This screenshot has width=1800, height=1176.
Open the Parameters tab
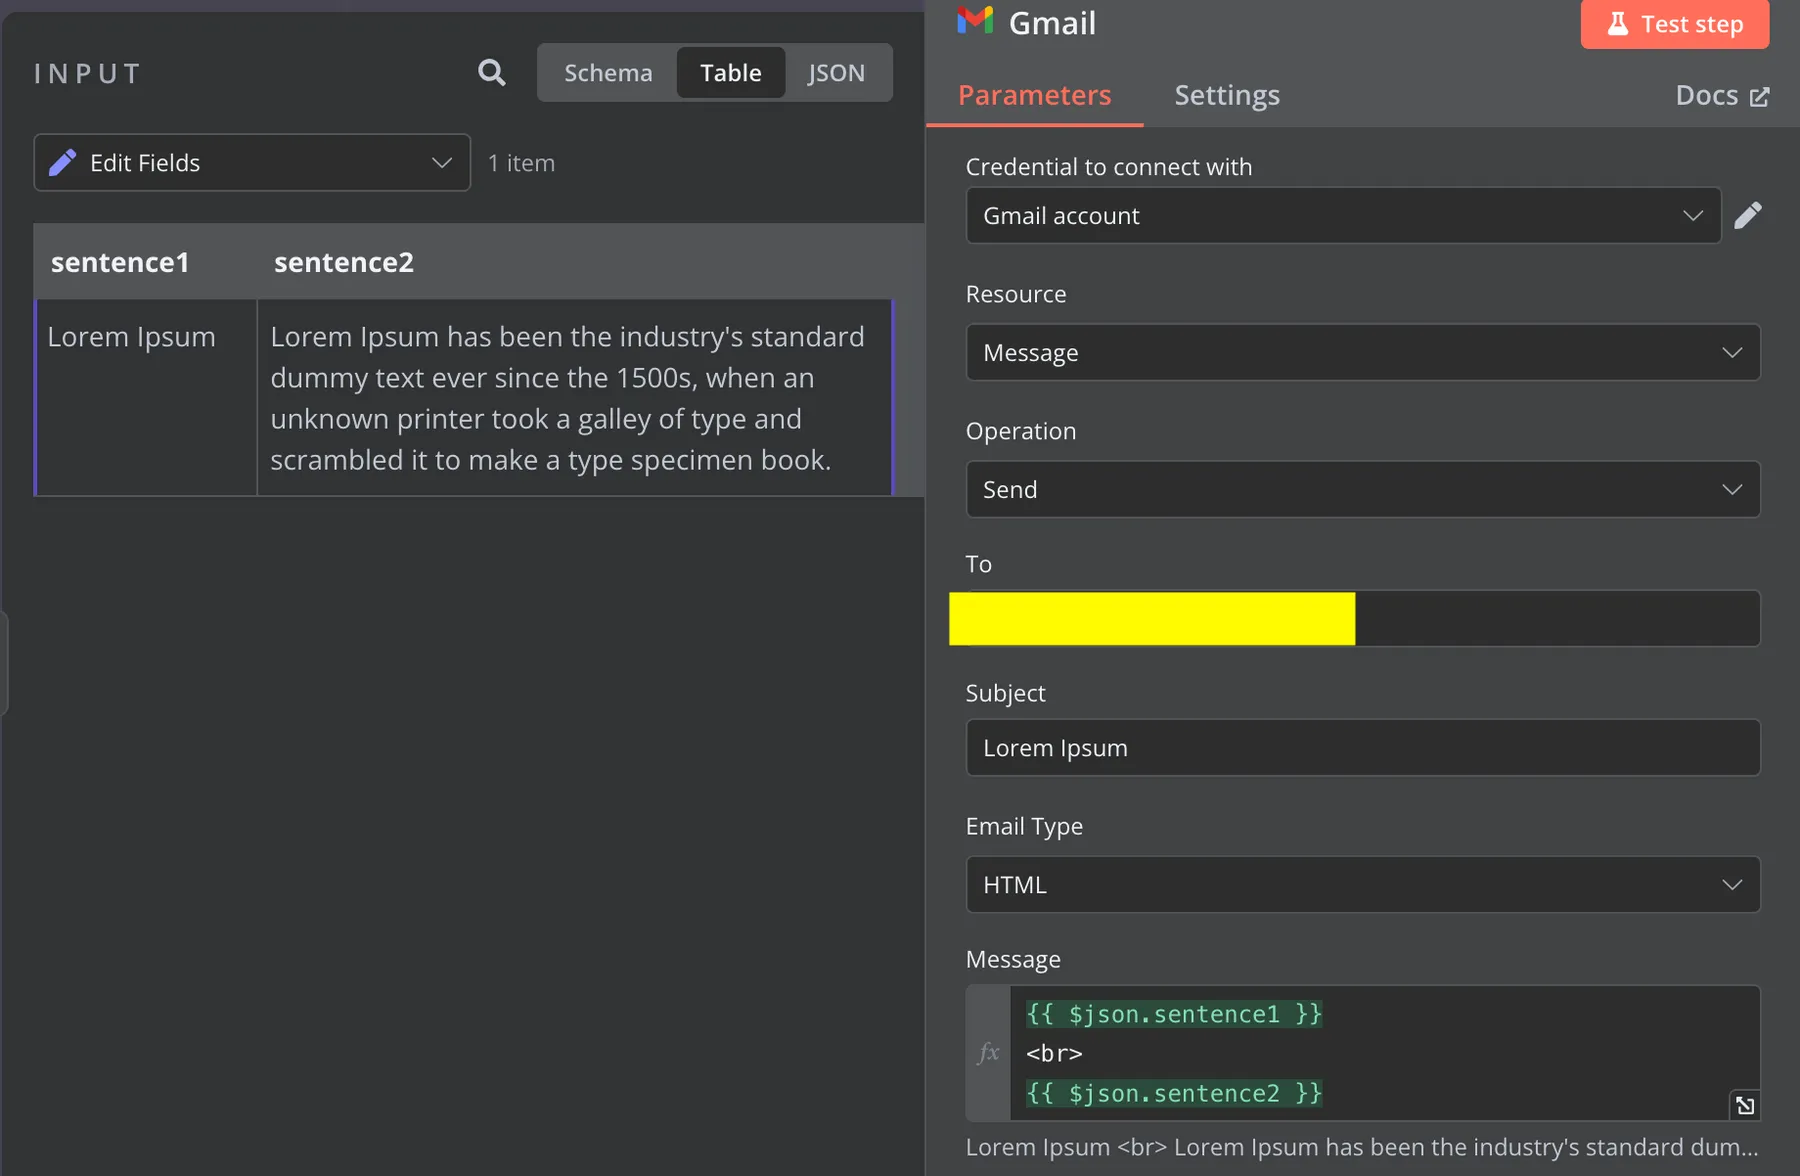point(1034,95)
